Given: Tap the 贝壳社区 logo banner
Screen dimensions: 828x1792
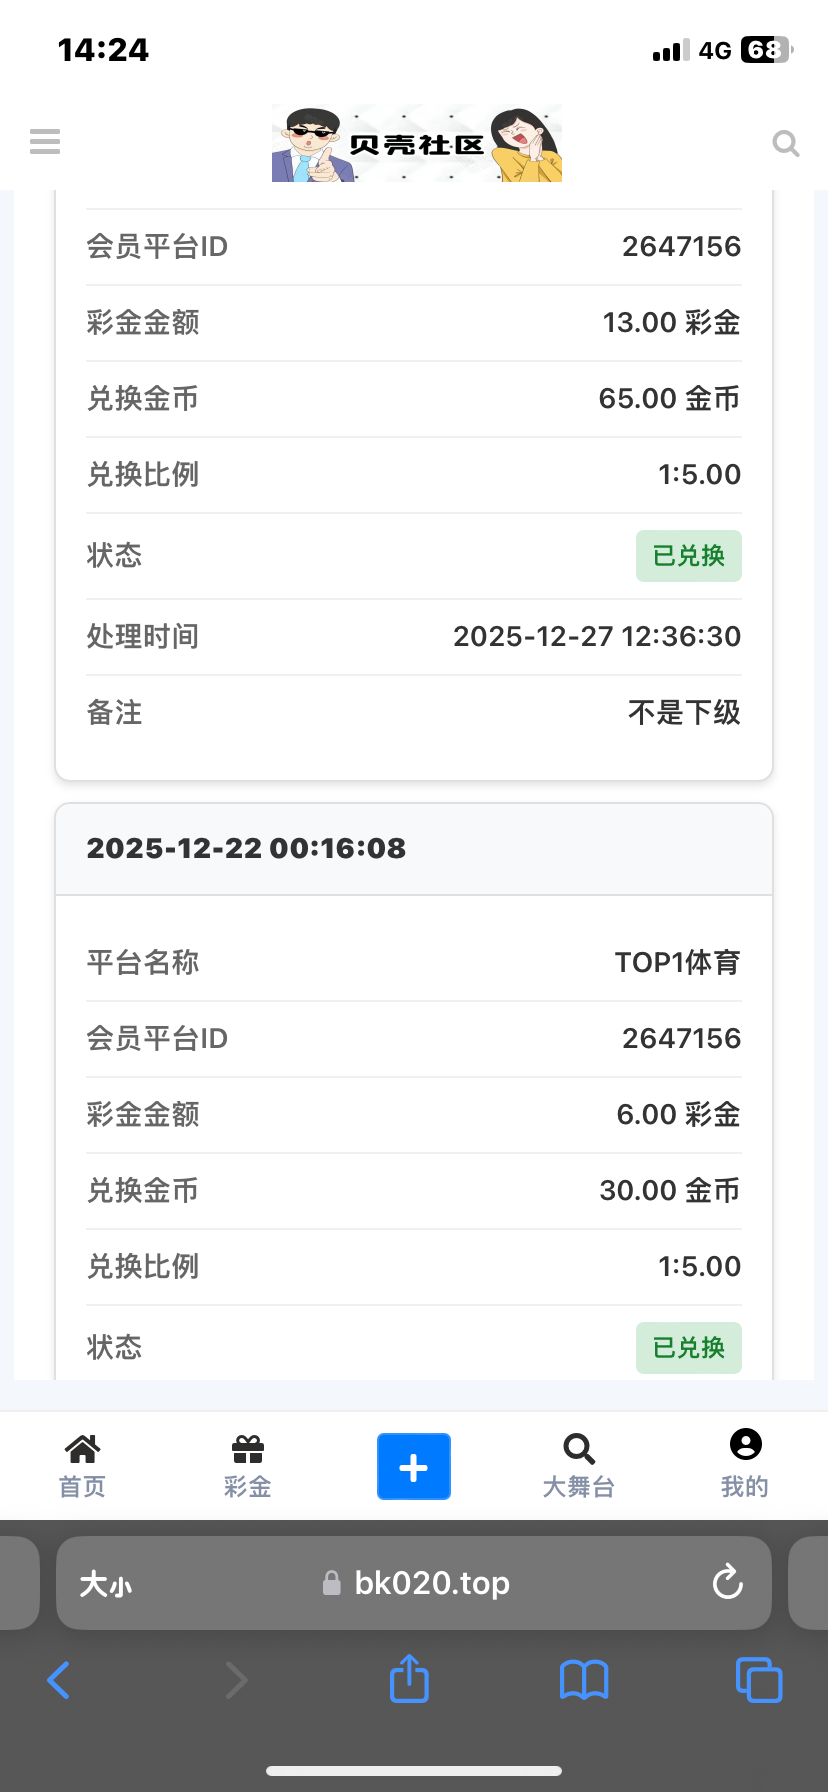Looking at the screenshot, I should [x=416, y=144].
